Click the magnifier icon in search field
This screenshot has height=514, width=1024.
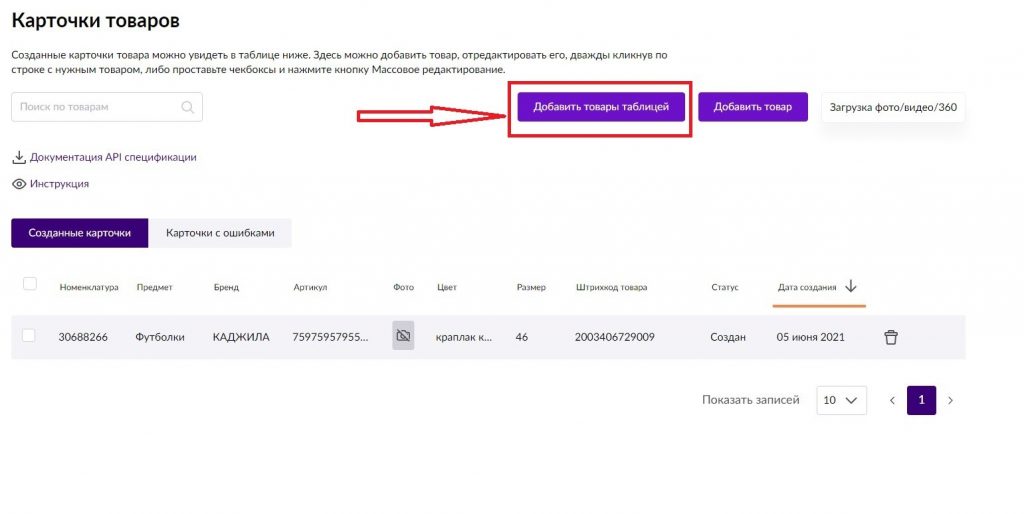187,107
